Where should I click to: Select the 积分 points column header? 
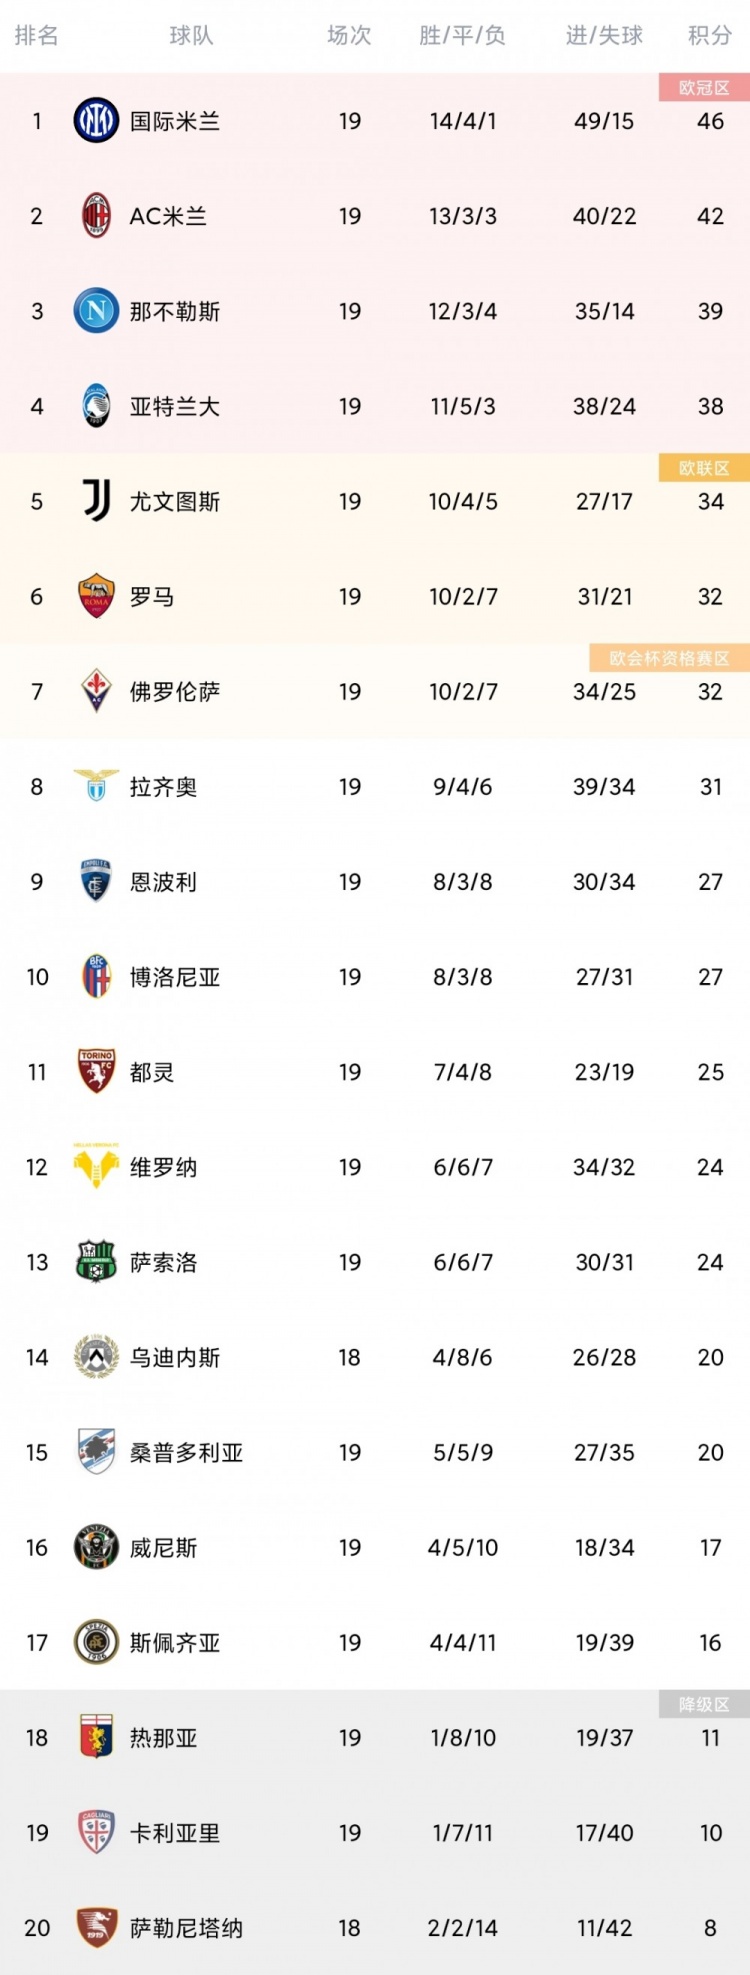pos(710,36)
